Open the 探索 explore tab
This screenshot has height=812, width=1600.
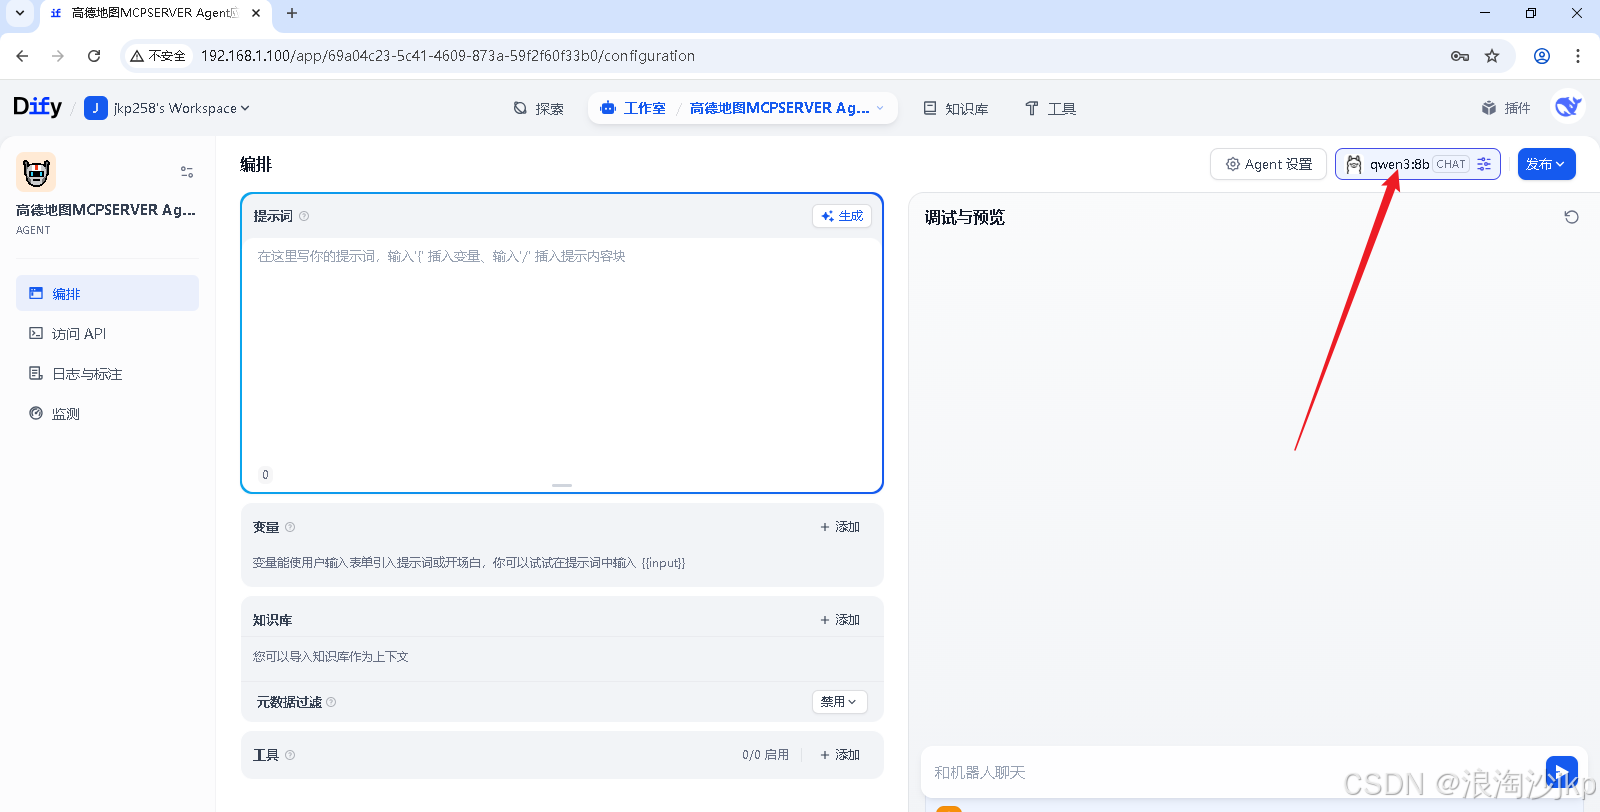pos(538,108)
